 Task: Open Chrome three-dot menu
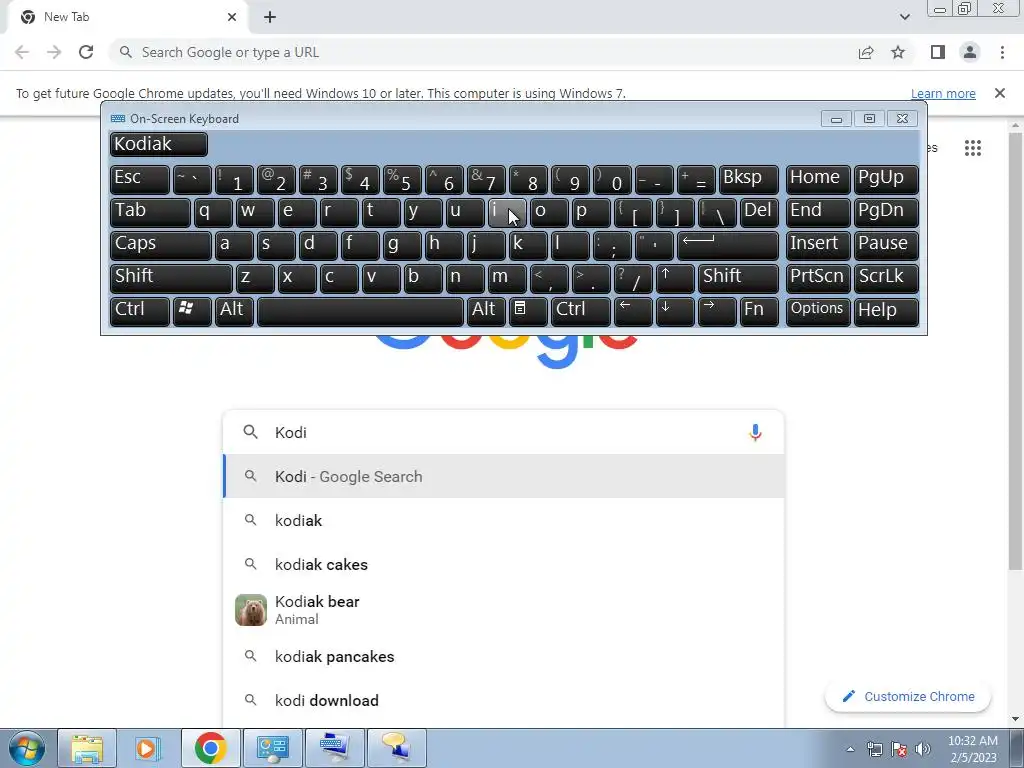pos(1002,52)
